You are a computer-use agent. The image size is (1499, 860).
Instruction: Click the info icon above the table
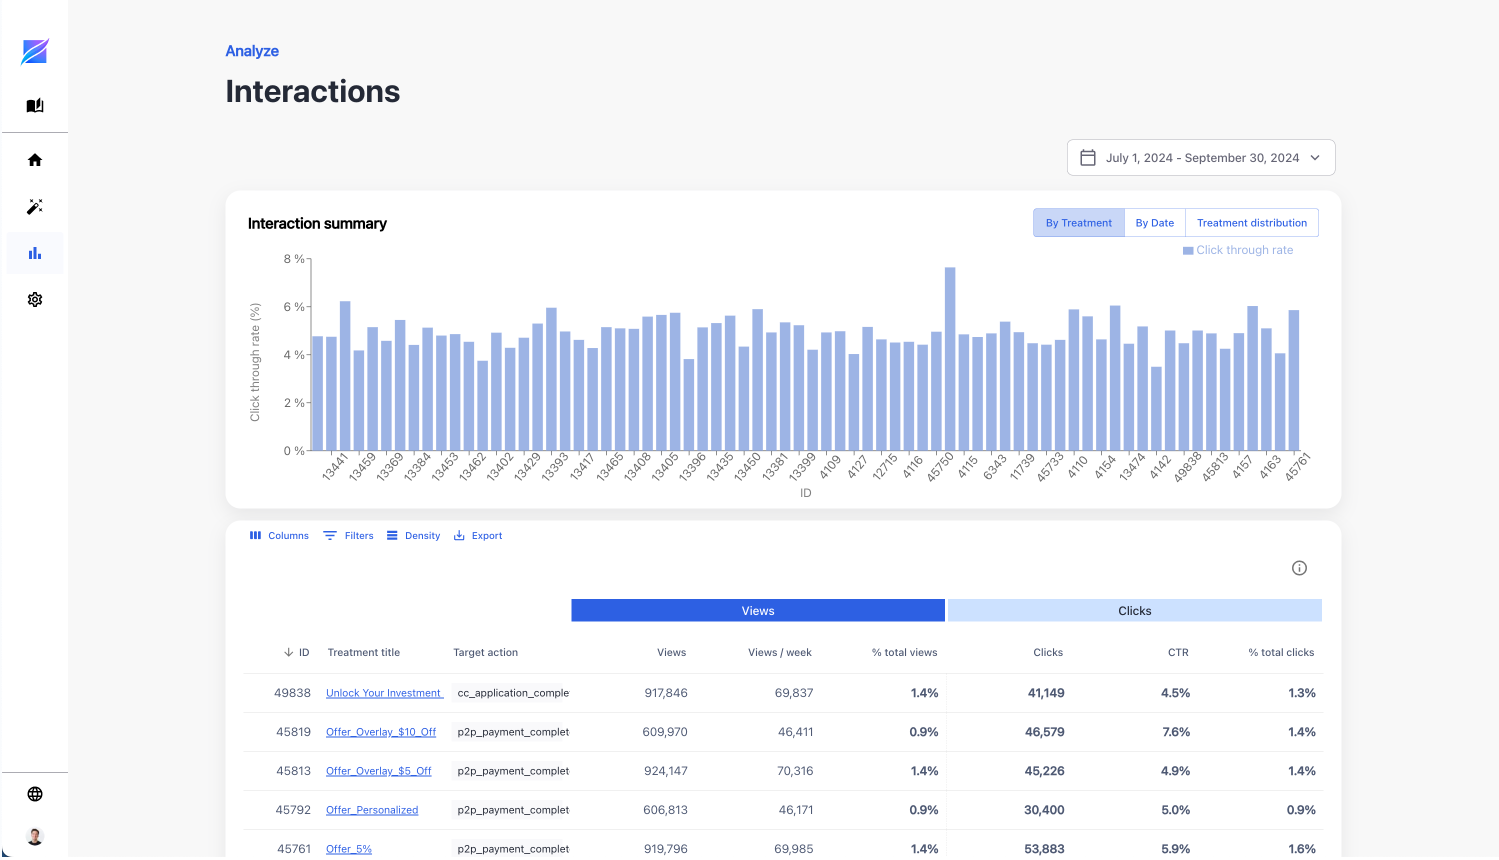click(1299, 567)
